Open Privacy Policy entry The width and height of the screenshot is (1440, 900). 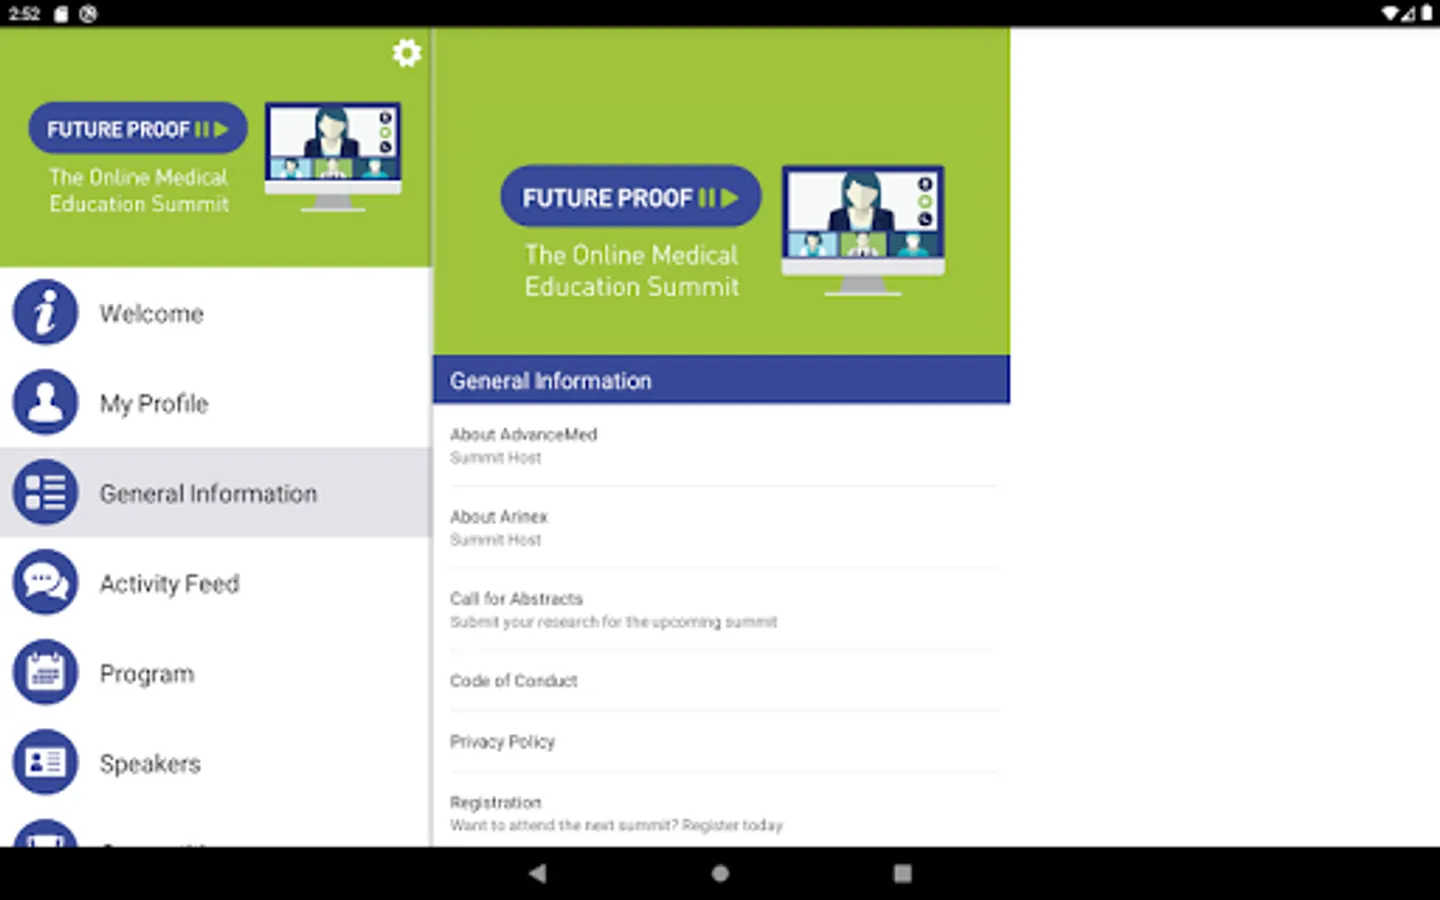pyautogui.click(x=721, y=742)
